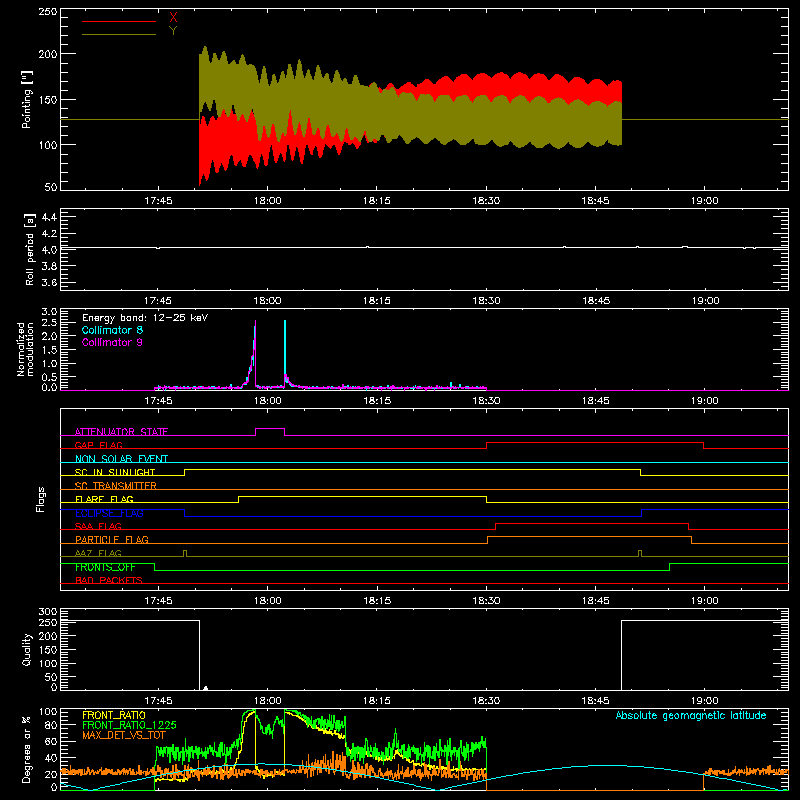800x800 pixels.
Task: Click the 'Energy band: 12-25 keV' label
Action: (x=145, y=318)
